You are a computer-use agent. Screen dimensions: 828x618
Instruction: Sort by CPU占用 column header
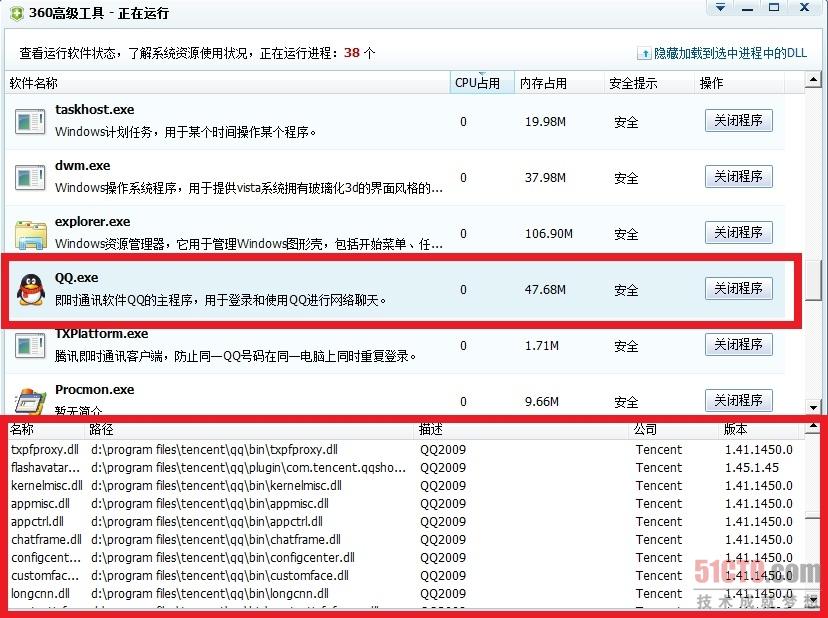click(482, 83)
